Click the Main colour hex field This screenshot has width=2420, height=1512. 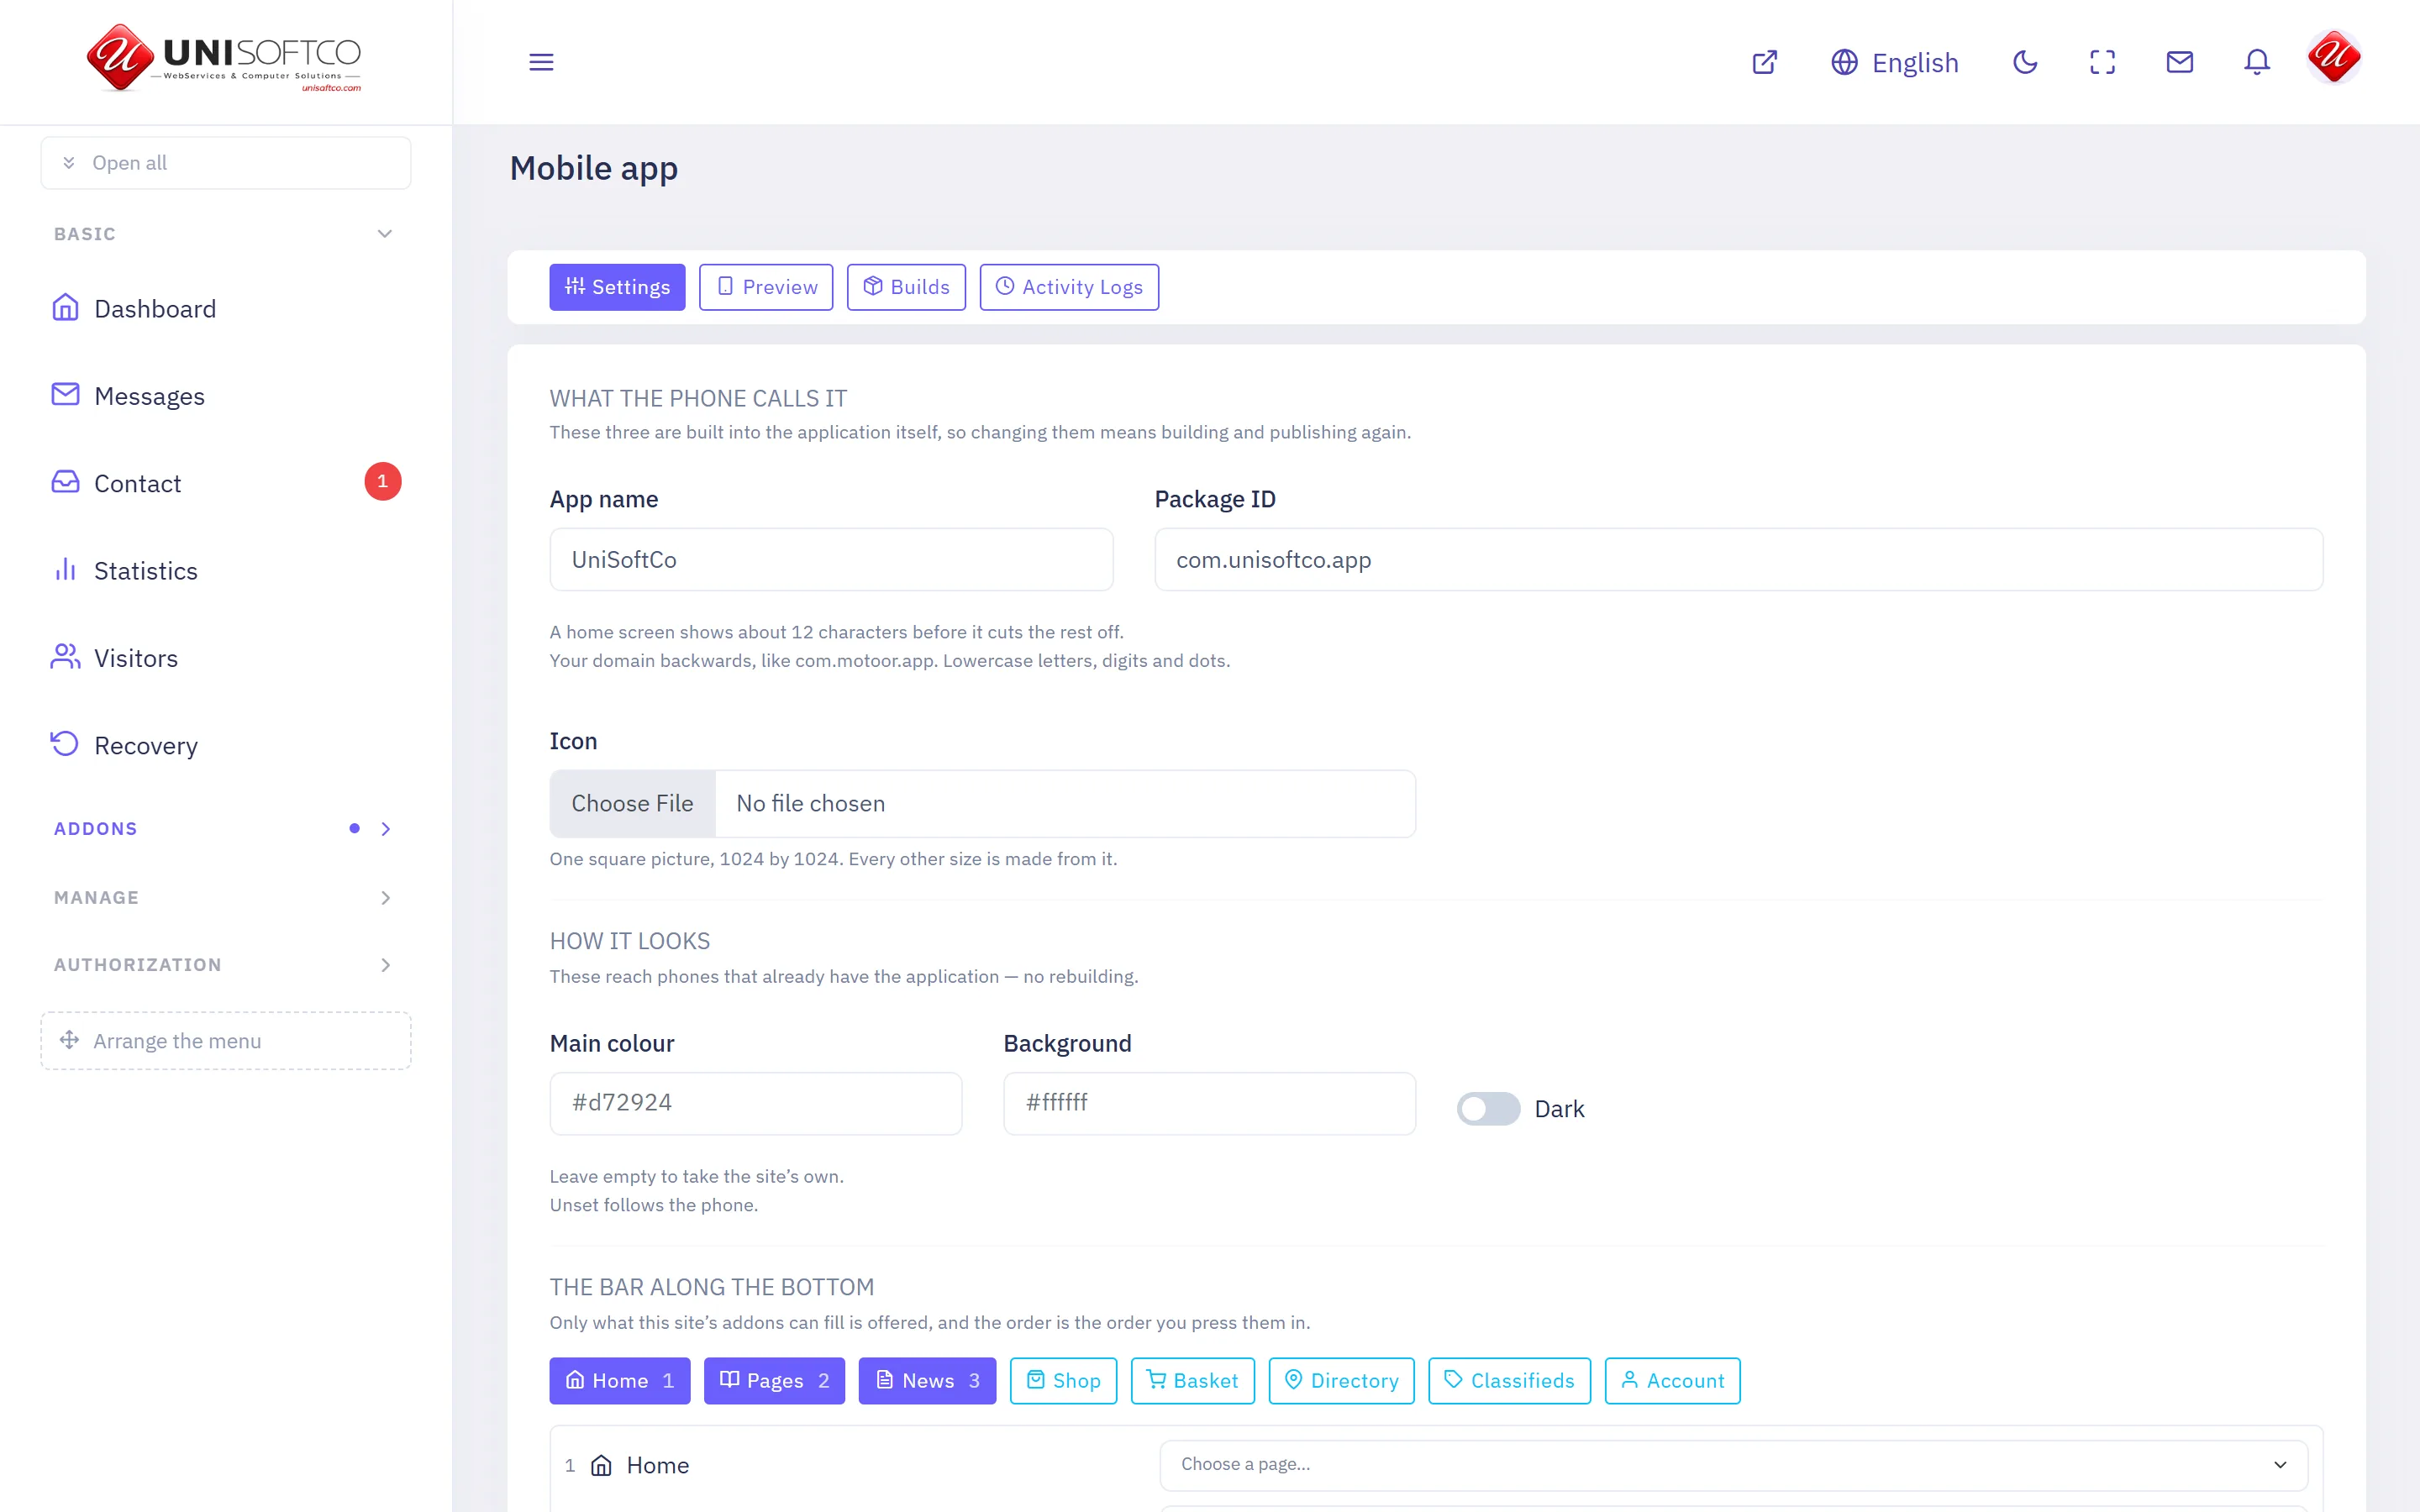755,1103
